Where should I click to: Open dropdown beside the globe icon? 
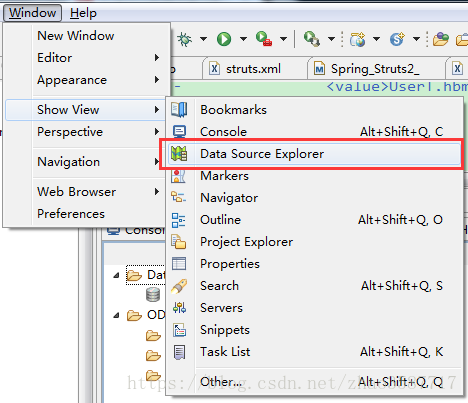(376, 39)
